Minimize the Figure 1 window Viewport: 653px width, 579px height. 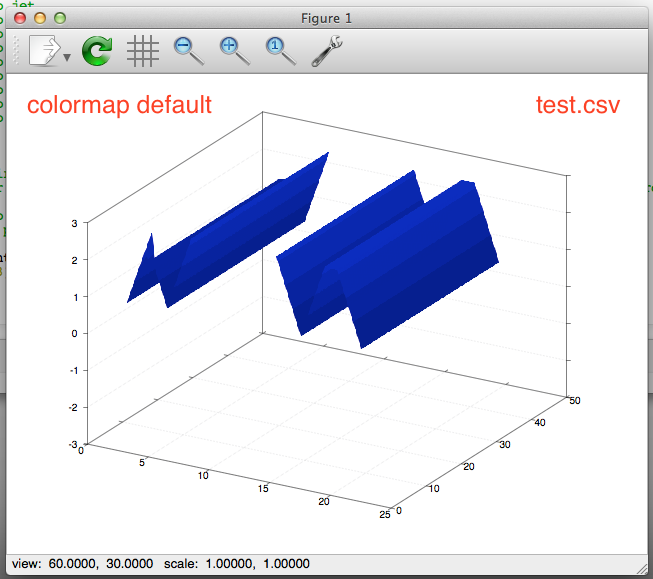[40, 18]
